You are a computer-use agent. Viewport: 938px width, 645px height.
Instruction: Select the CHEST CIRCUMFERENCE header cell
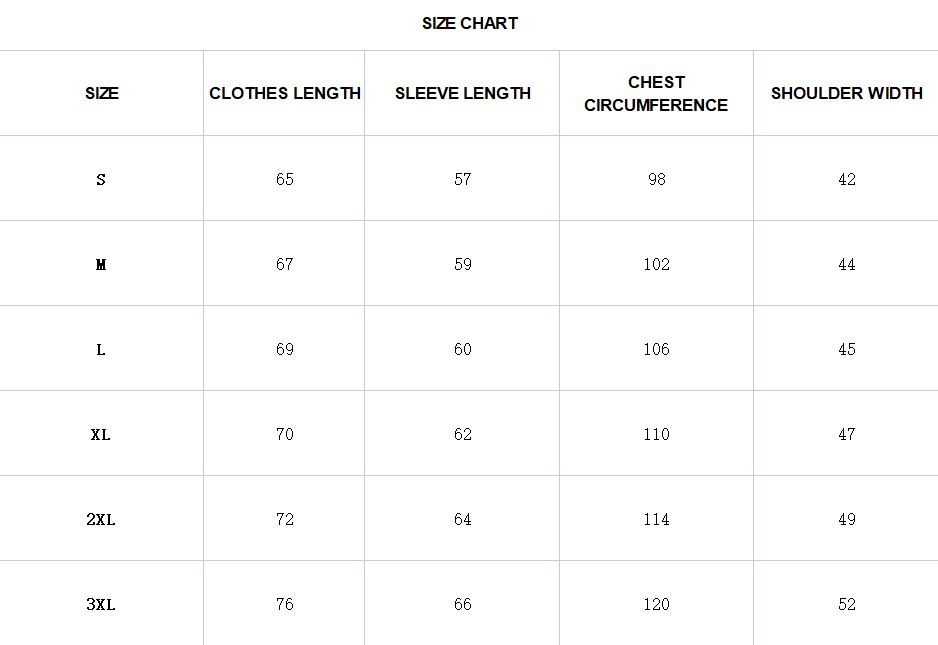pyautogui.click(x=656, y=93)
